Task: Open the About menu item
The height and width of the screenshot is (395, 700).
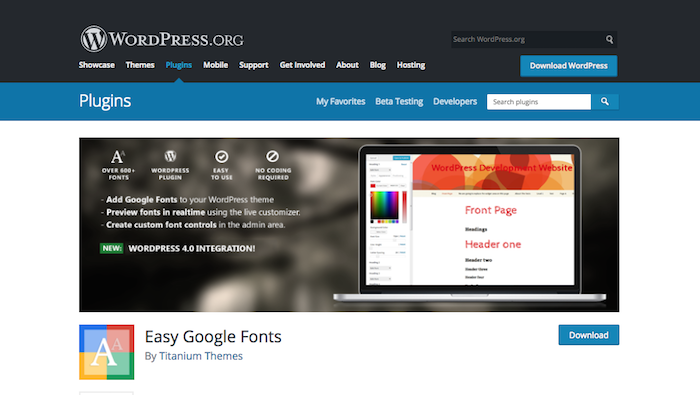Action: click(347, 65)
